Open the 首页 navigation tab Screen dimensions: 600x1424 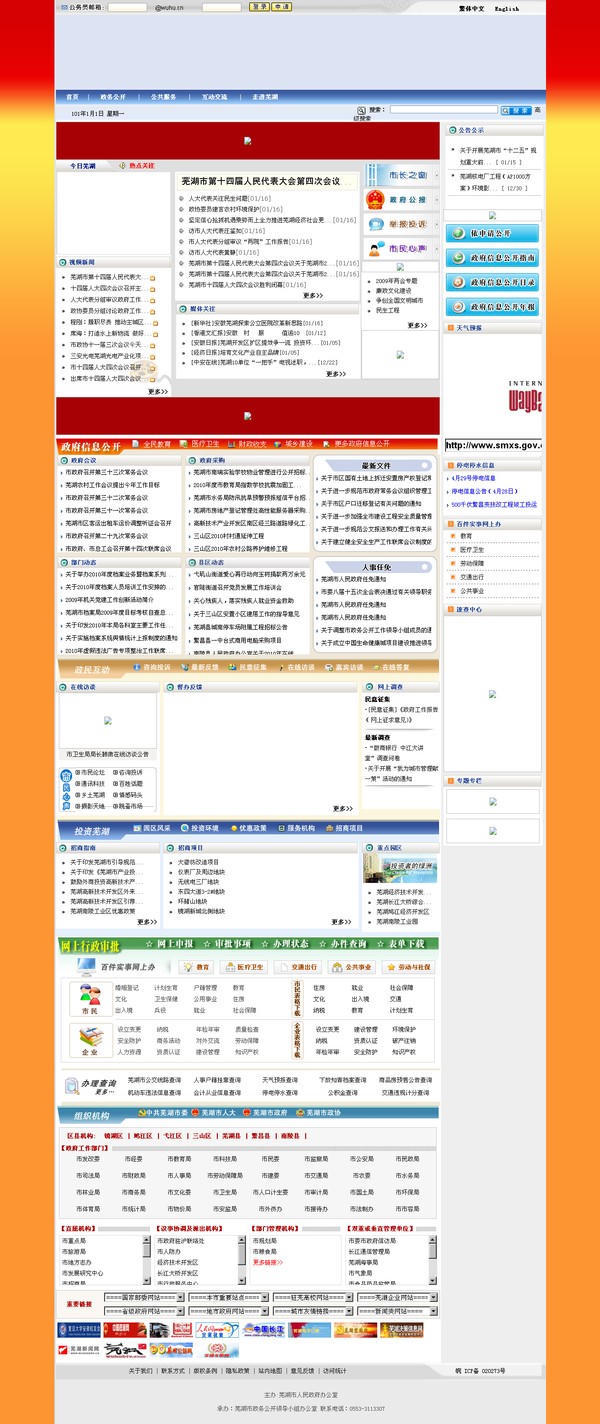72,97
